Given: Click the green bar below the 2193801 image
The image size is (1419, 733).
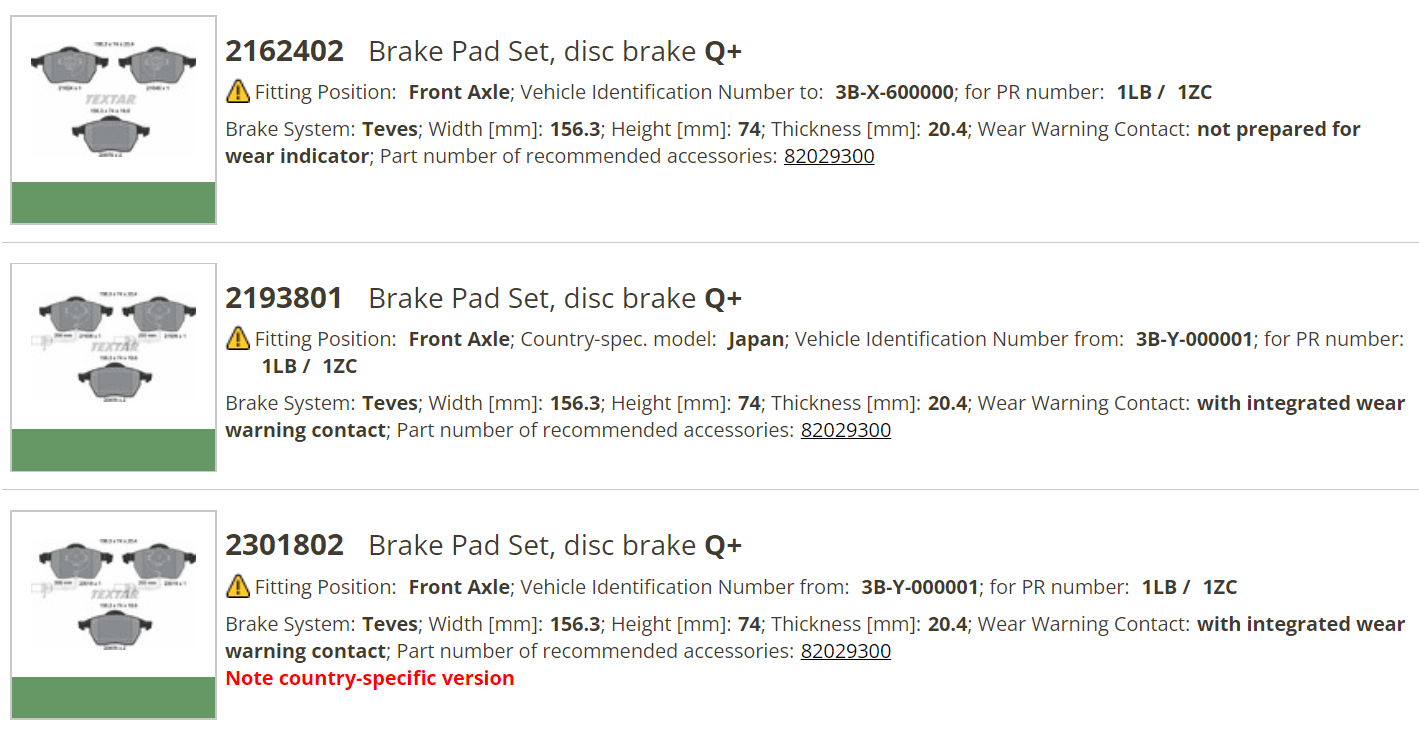Looking at the screenshot, I should point(113,450).
